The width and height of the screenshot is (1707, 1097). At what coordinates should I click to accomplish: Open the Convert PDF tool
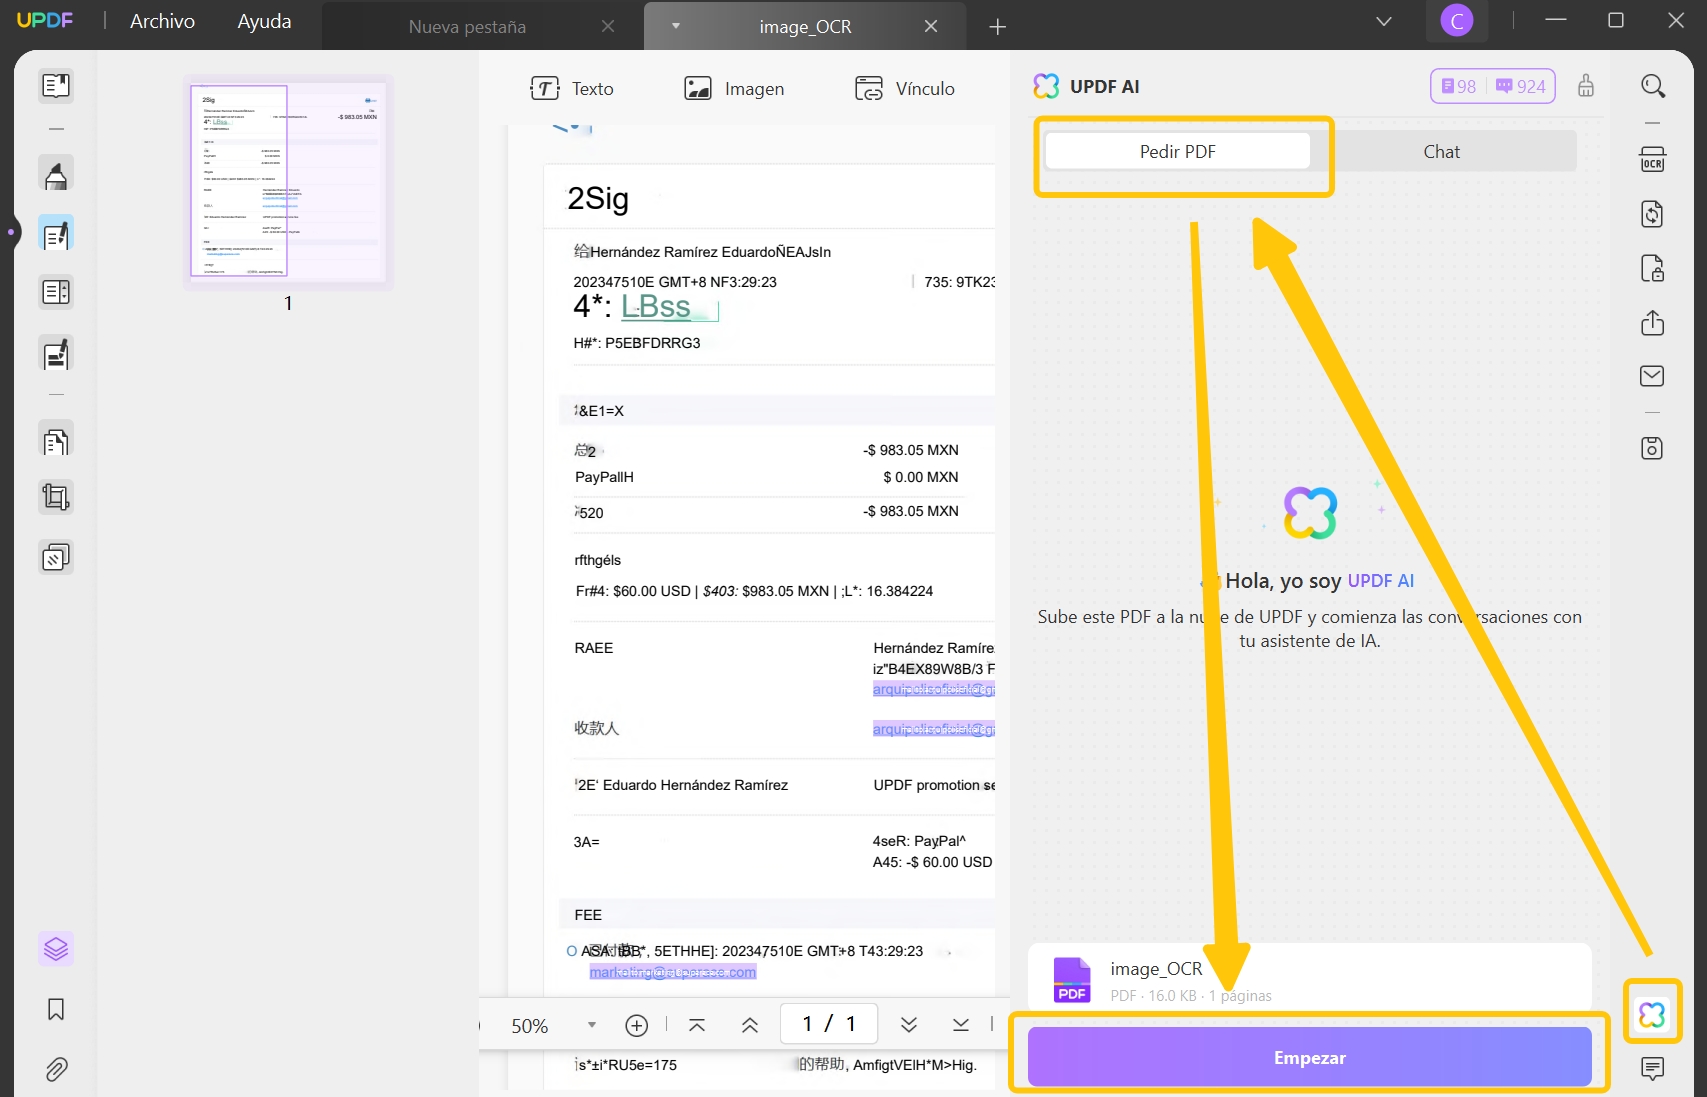(x=1652, y=213)
